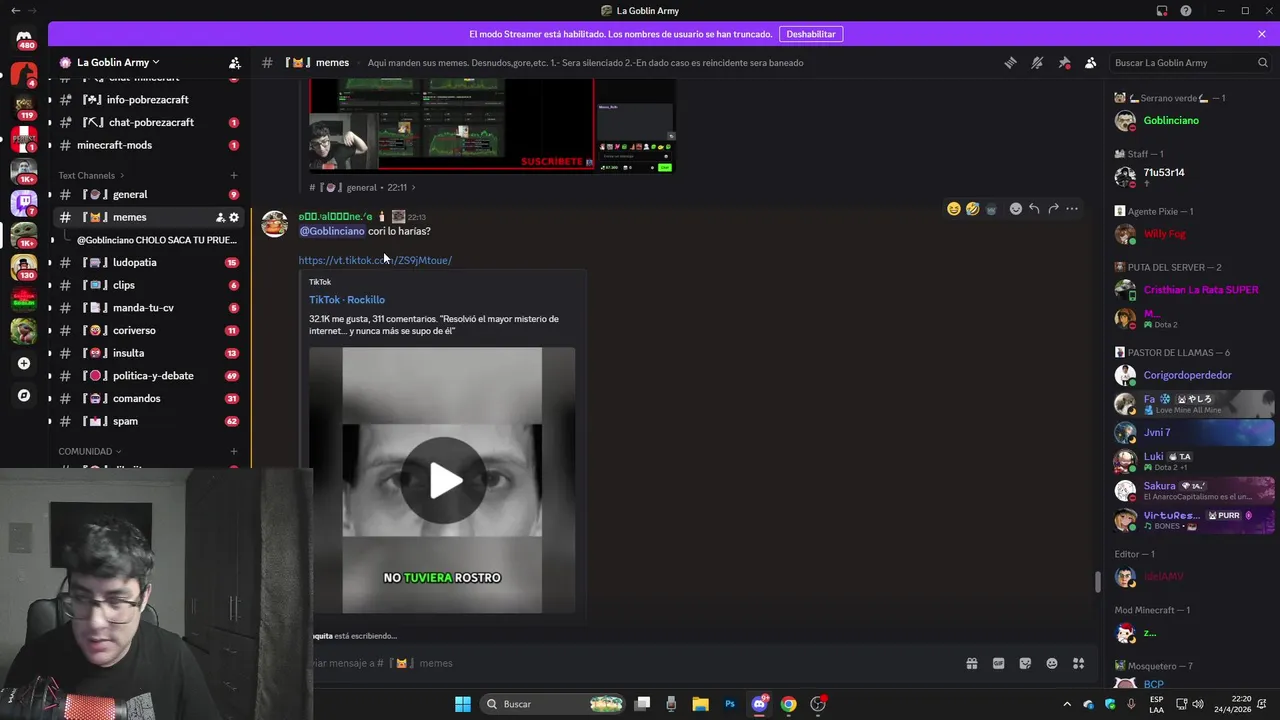Dismiss the Streamer mode purple banner

click(1262, 34)
